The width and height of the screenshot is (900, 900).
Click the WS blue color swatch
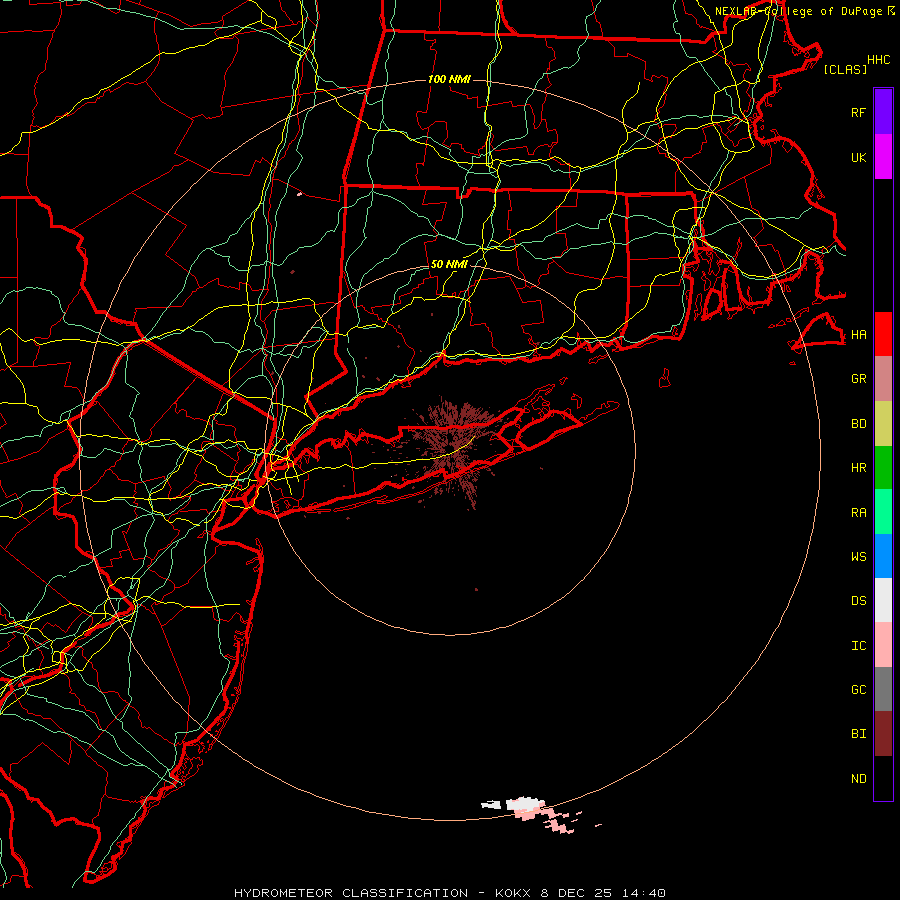883,556
